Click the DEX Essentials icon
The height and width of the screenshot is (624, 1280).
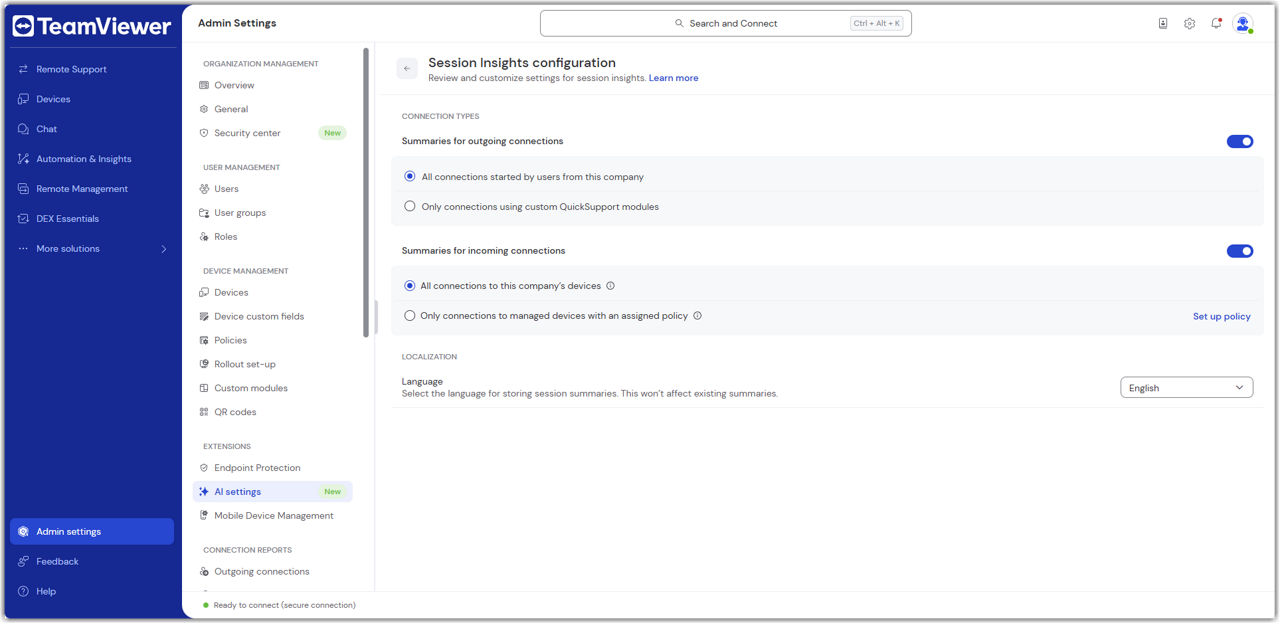coord(23,219)
